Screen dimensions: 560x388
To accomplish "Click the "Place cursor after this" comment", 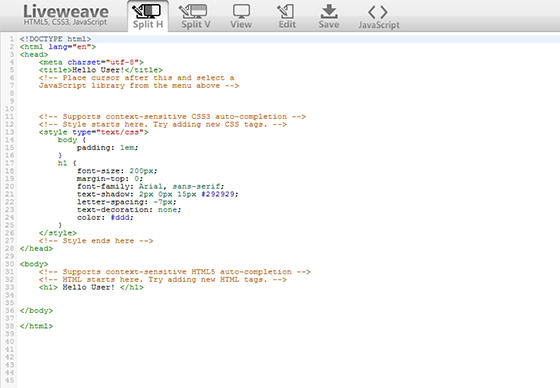I will coord(136,78).
